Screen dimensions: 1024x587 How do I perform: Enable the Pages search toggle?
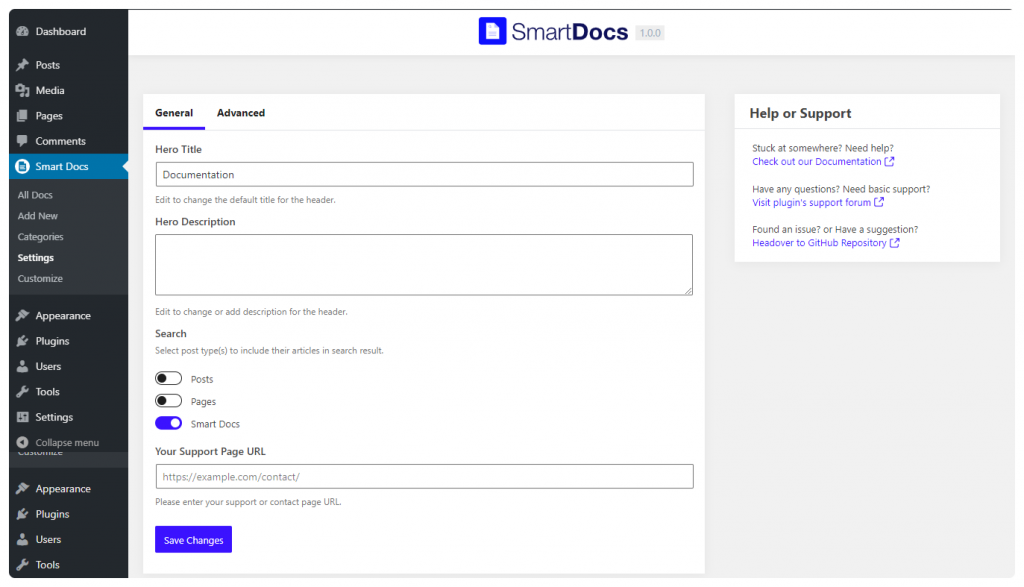pyautogui.click(x=168, y=401)
